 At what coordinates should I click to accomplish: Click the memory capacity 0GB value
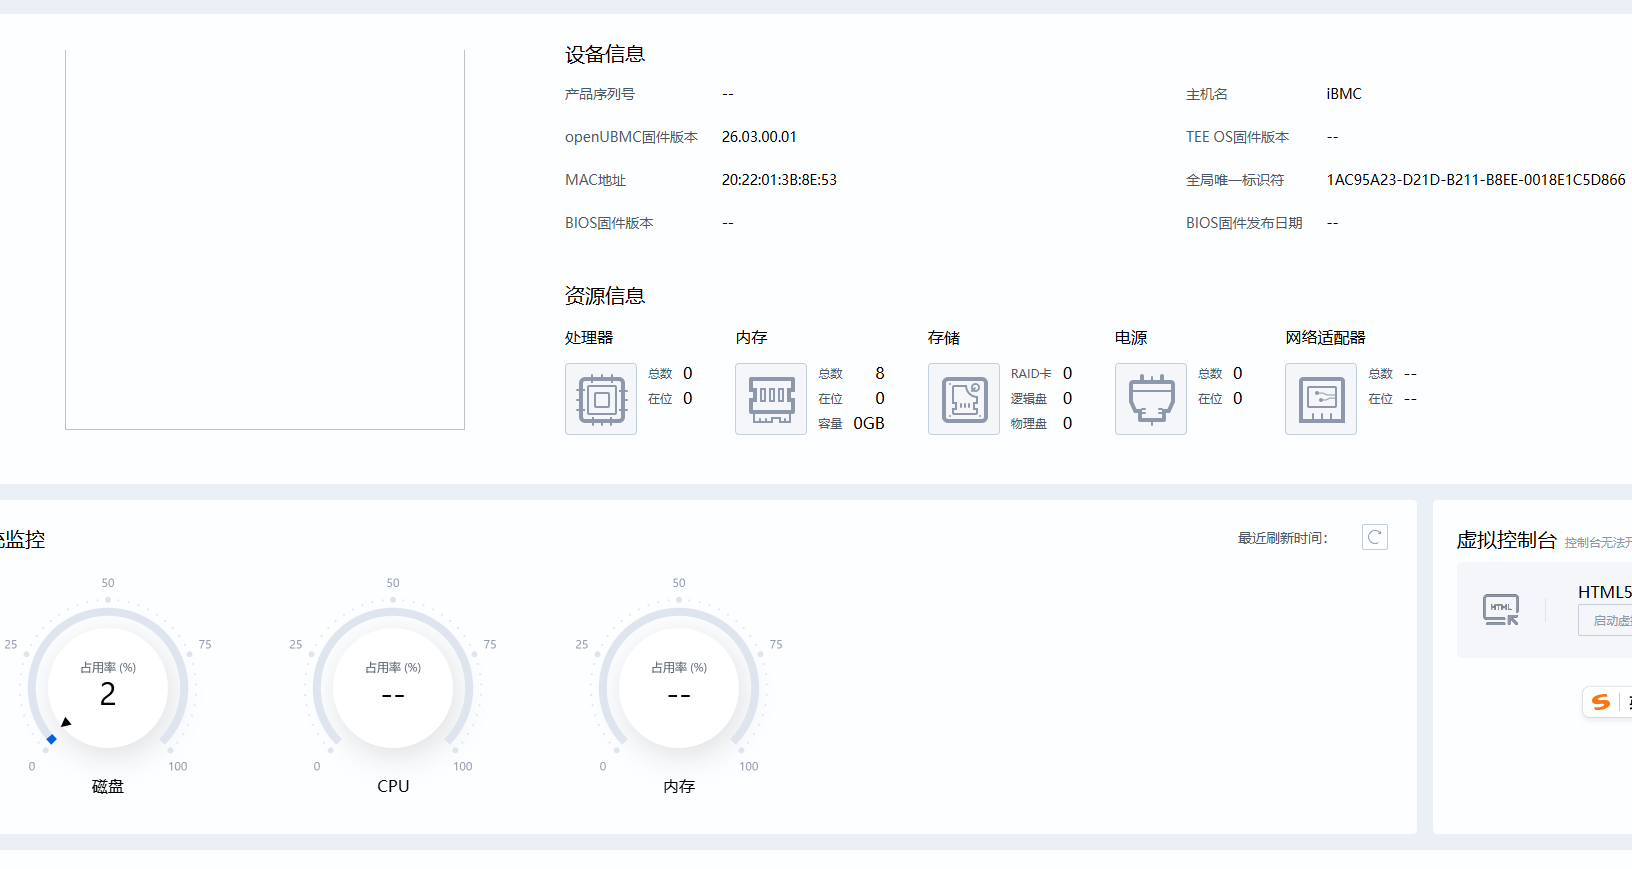click(868, 424)
